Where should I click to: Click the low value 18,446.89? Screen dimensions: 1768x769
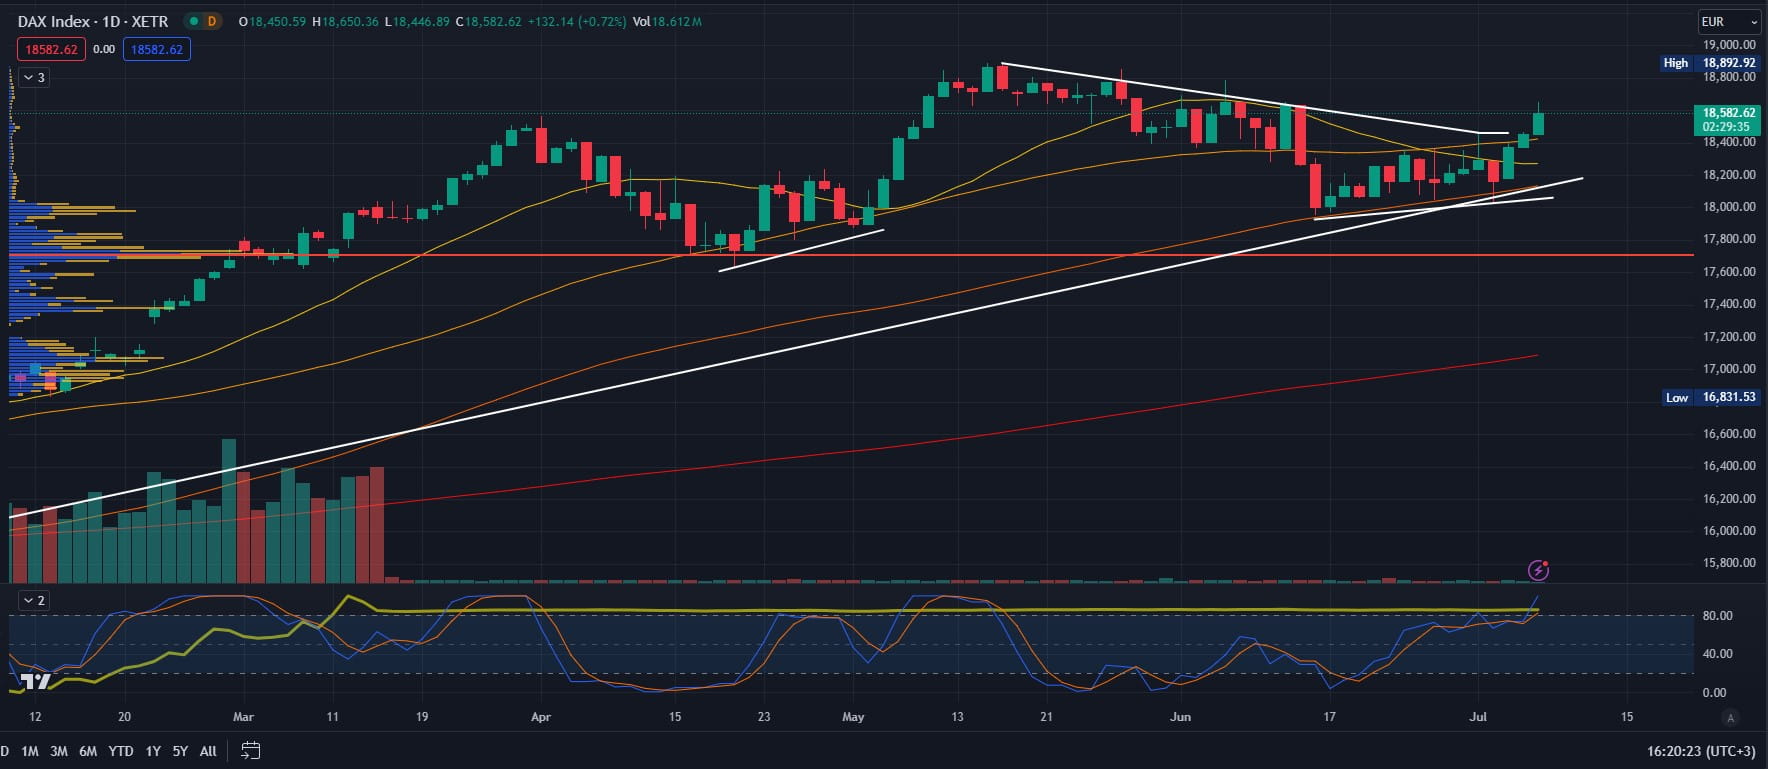(421, 21)
